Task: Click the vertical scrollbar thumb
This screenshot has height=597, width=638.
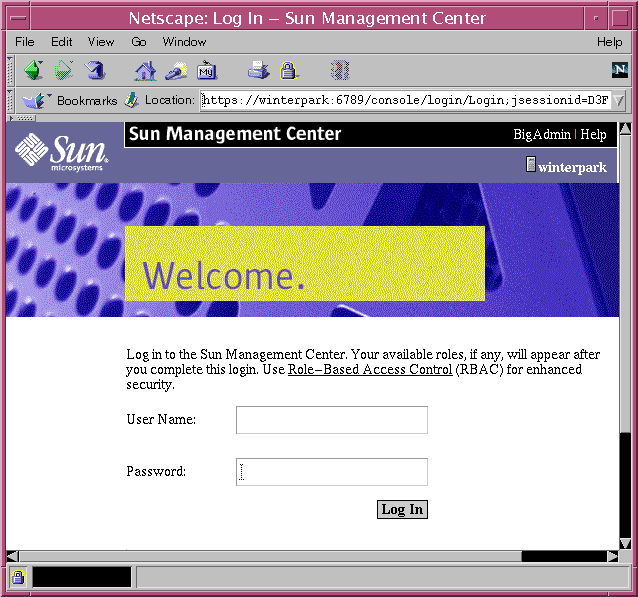Action: tap(625, 284)
